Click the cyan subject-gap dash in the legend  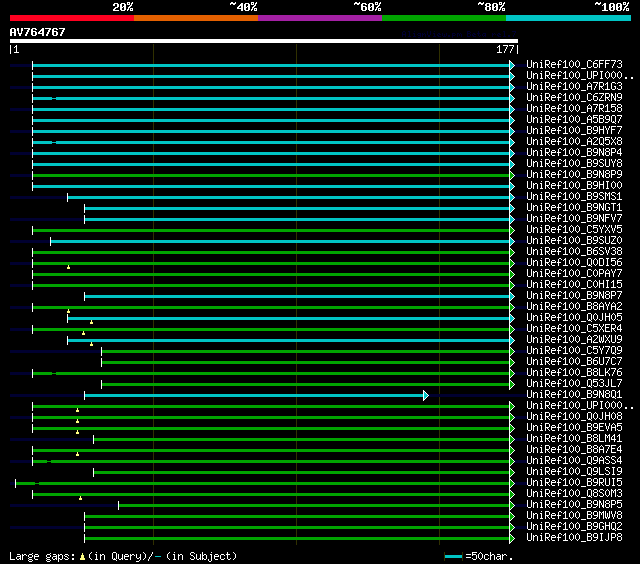pos(158,557)
